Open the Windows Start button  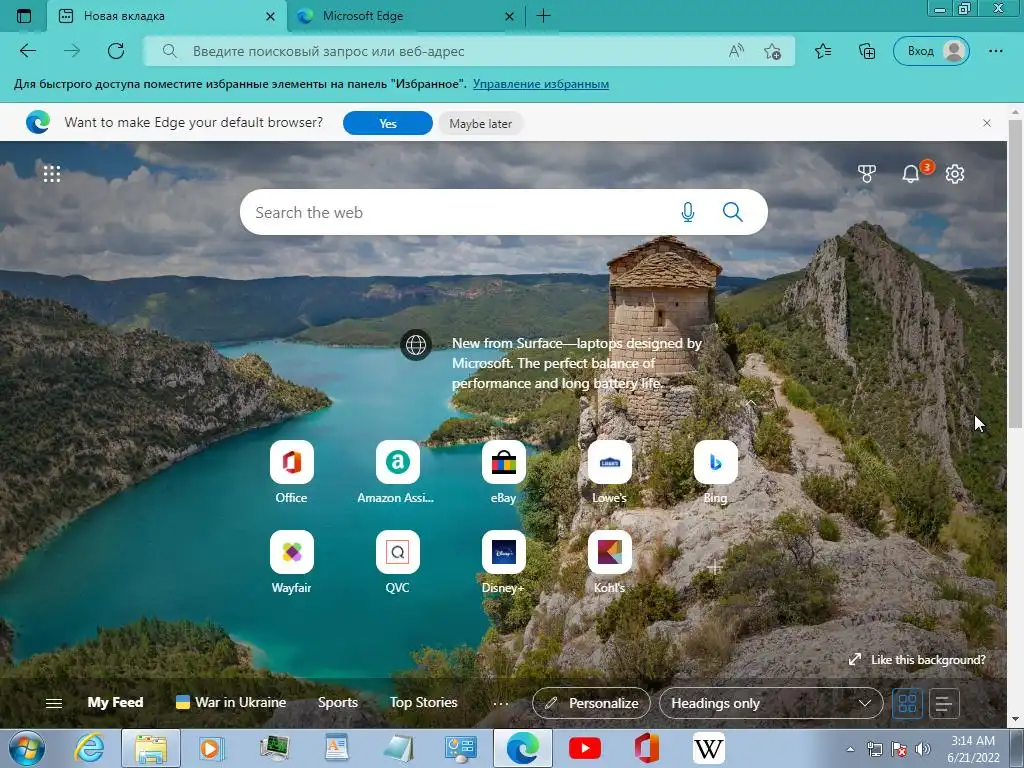[x=27, y=749]
